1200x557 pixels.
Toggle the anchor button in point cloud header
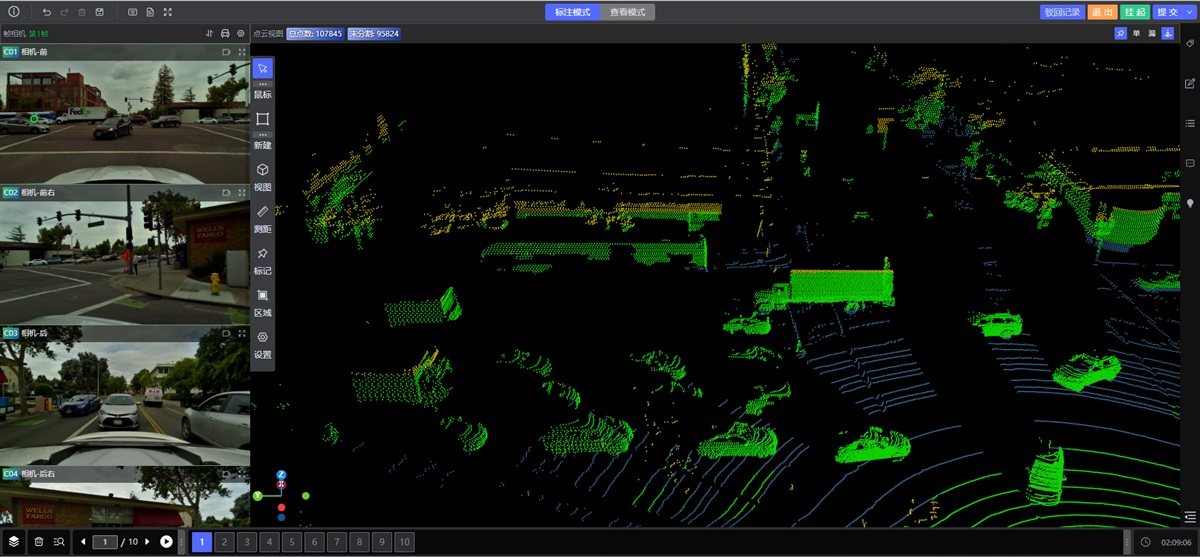click(1168, 33)
